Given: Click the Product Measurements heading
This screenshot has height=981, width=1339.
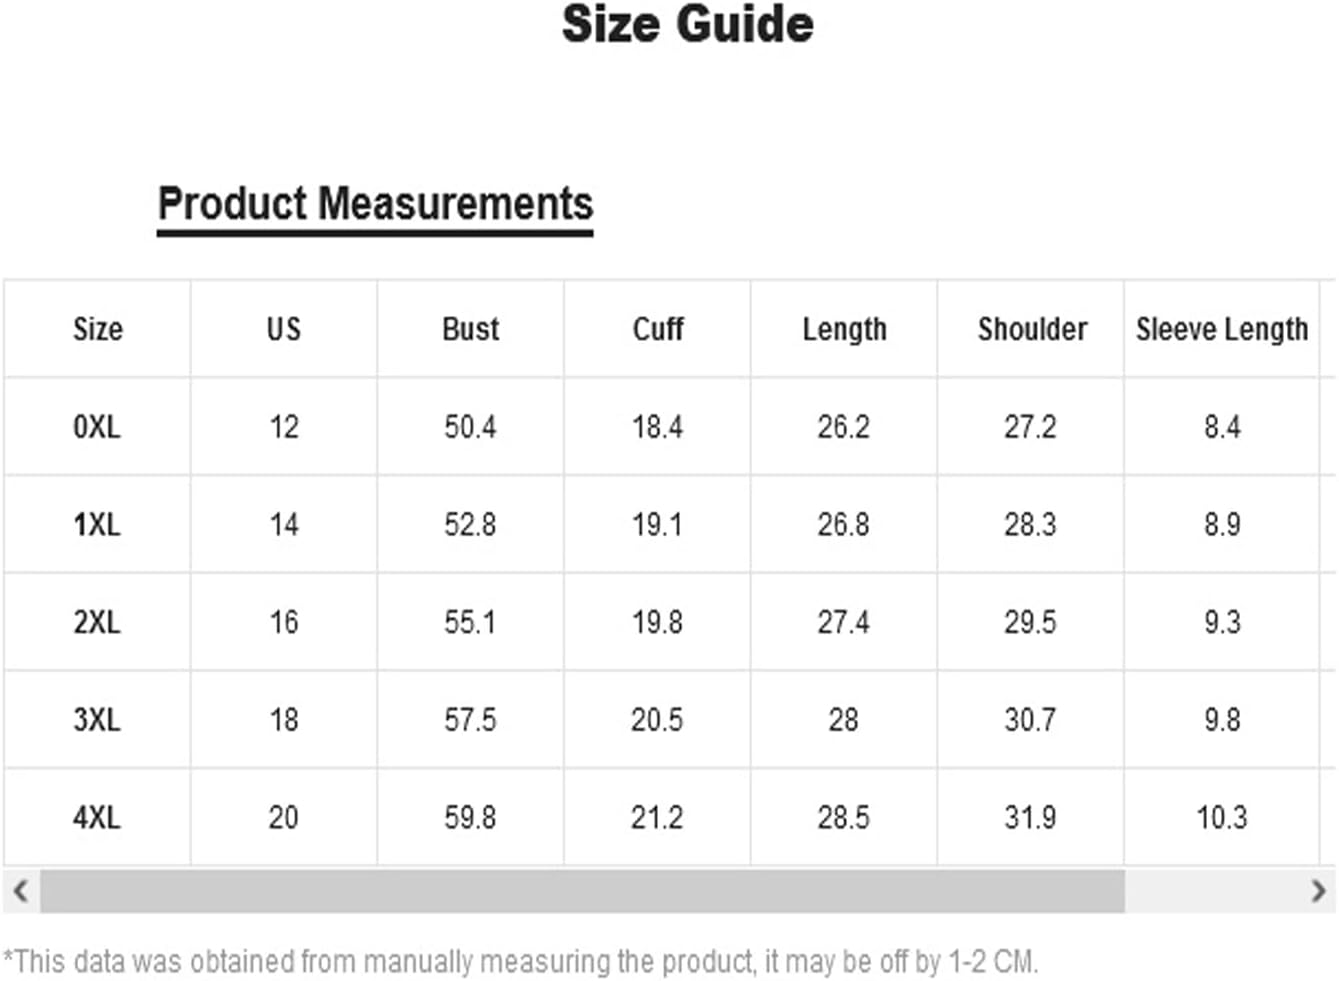Looking at the screenshot, I should click(375, 204).
